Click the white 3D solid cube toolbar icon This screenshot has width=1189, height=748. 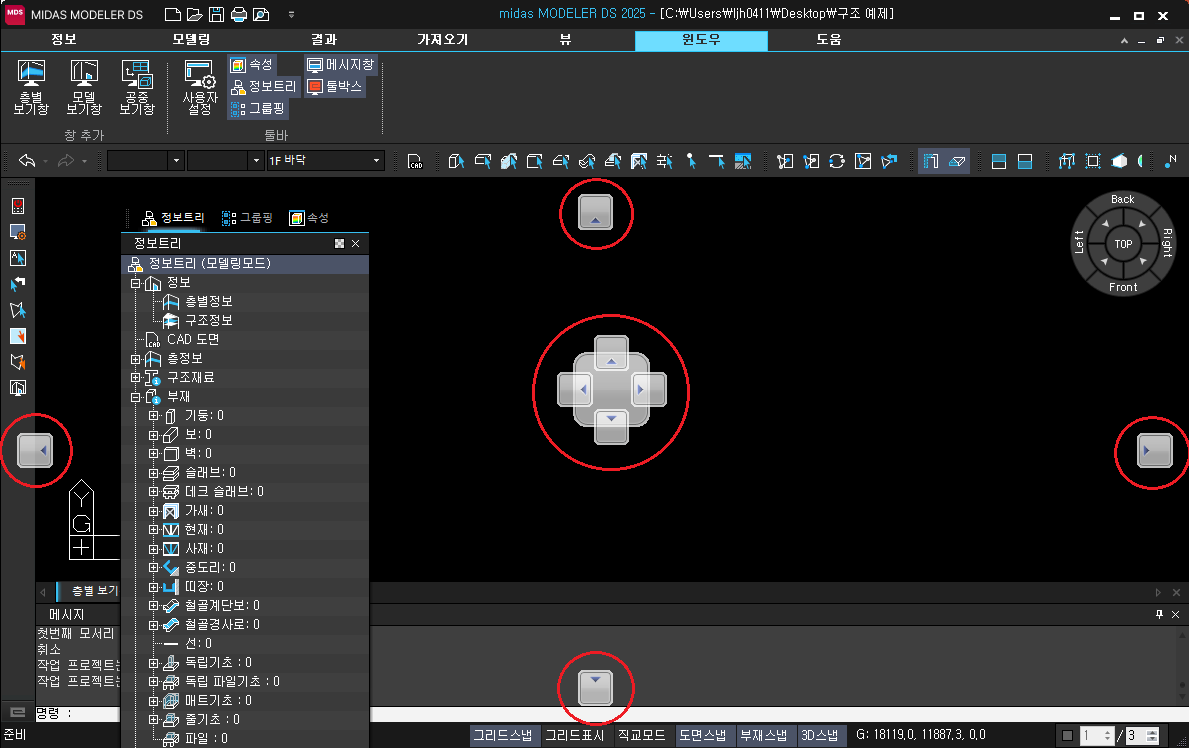pyautogui.click(x=1119, y=161)
